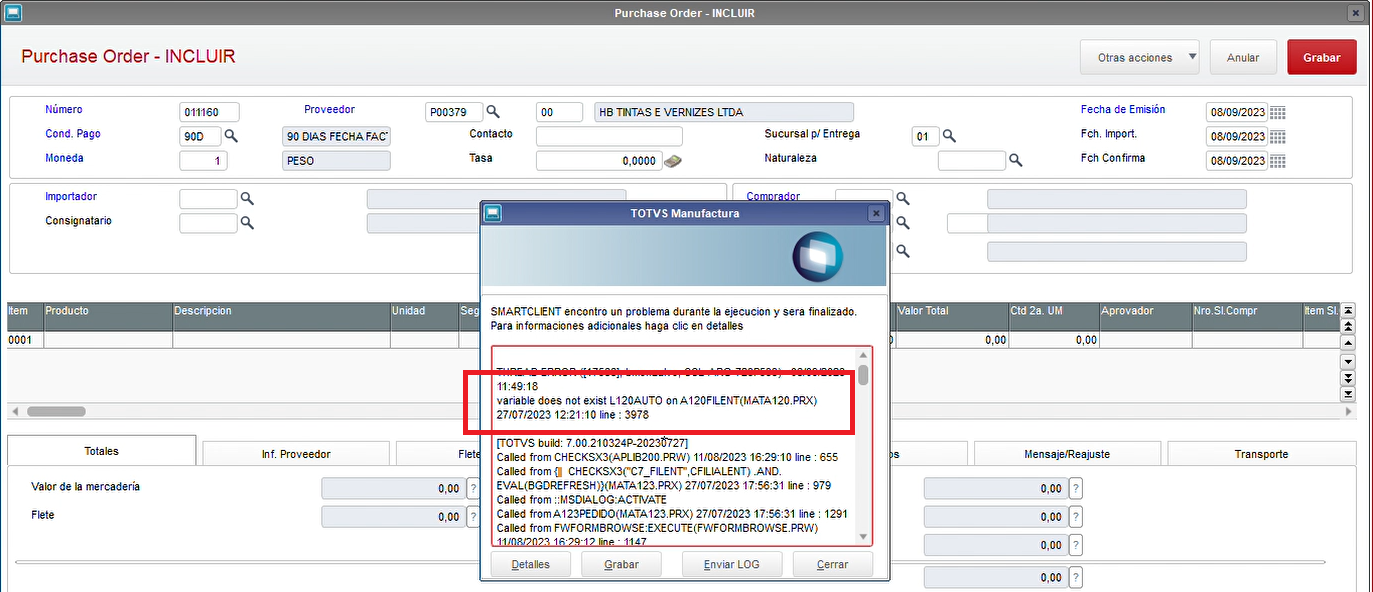Viewport: 1373px width, 592px height.
Task: Click the items grid horizontal scrollbar thumb
Action: pos(56,411)
